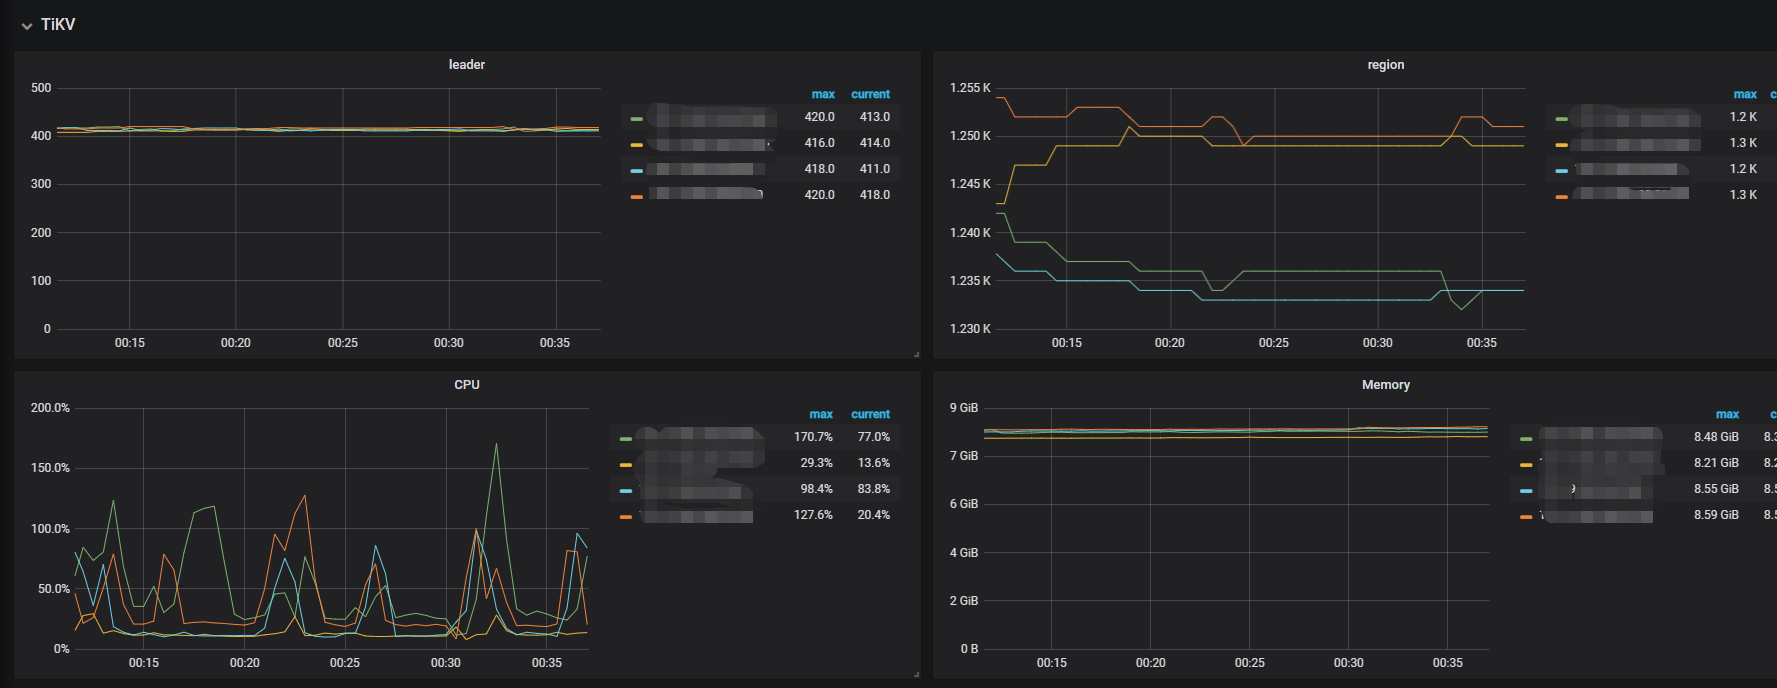This screenshot has width=1777, height=688.
Task: Open the region panel title menu
Action: coord(1385,65)
